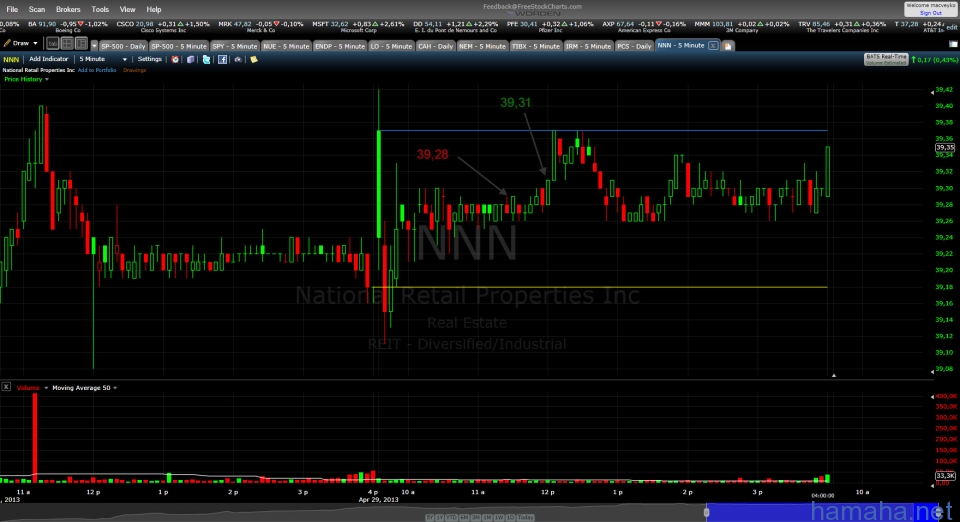Click the NNN ticker symbol box
The height and width of the screenshot is (522, 960).
click(x=11, y=59)
